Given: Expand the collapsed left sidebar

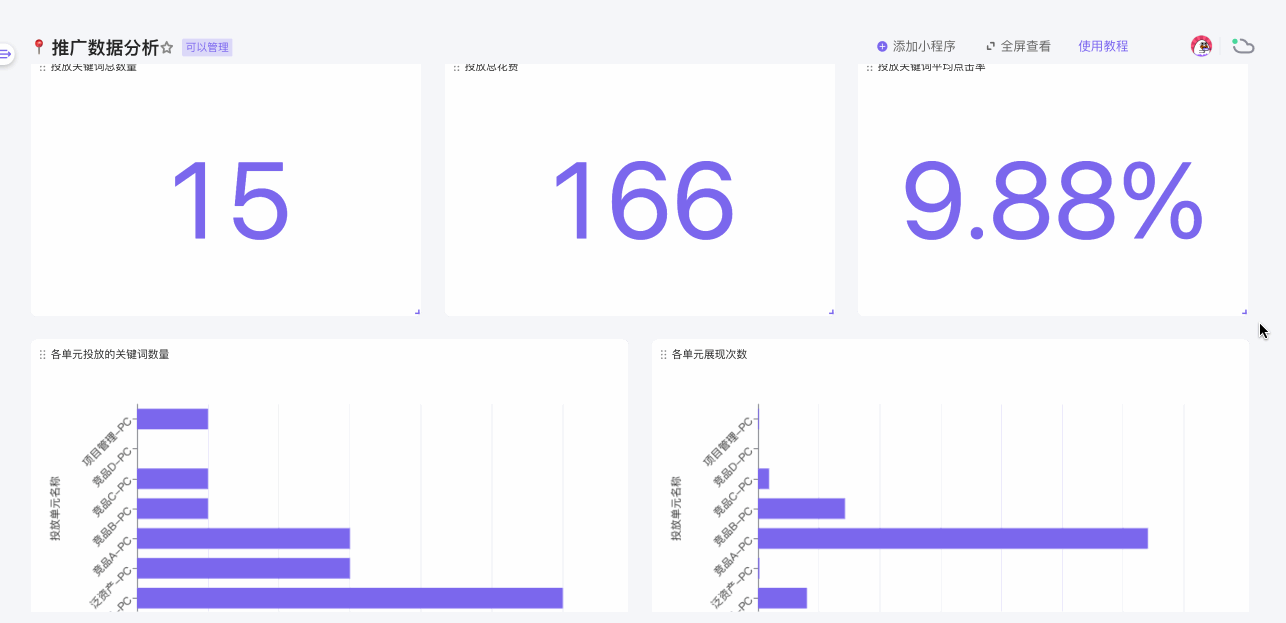Looking at the screenshot, I should tap(5, 53).
